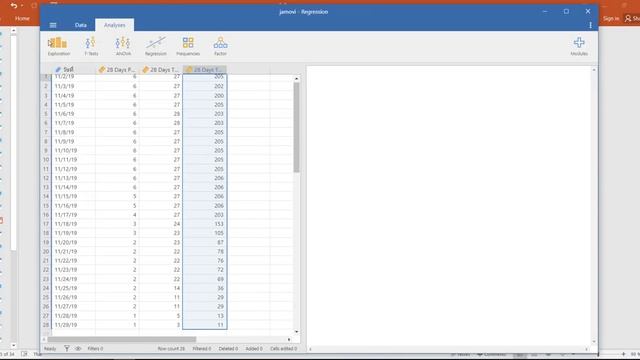Click the Row count 28 status text
The height and width of the screenshot is (360, 640).
171,349
